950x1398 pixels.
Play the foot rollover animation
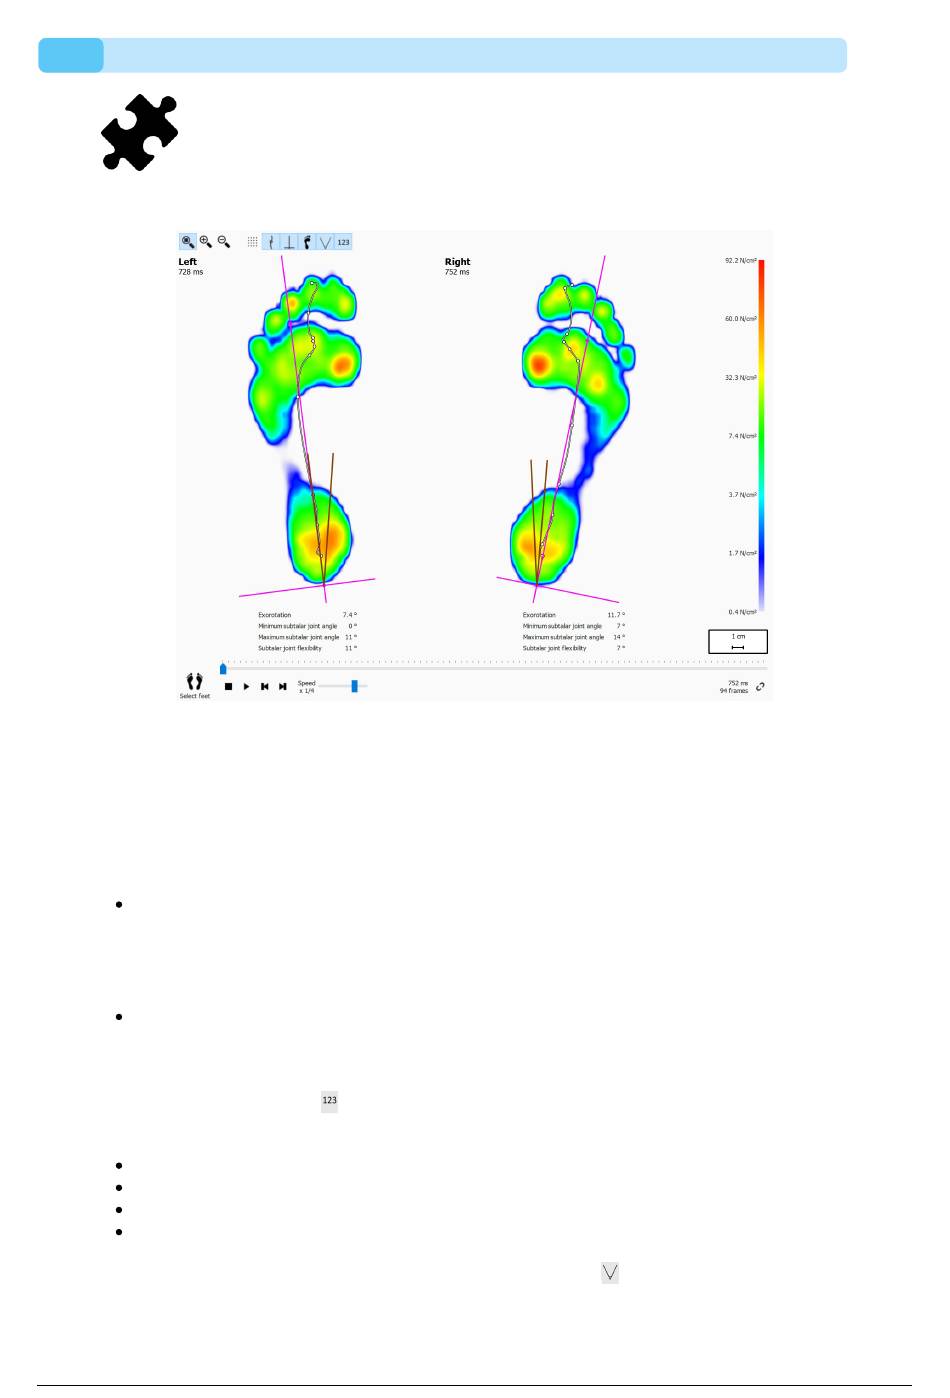tap(247, 687)
